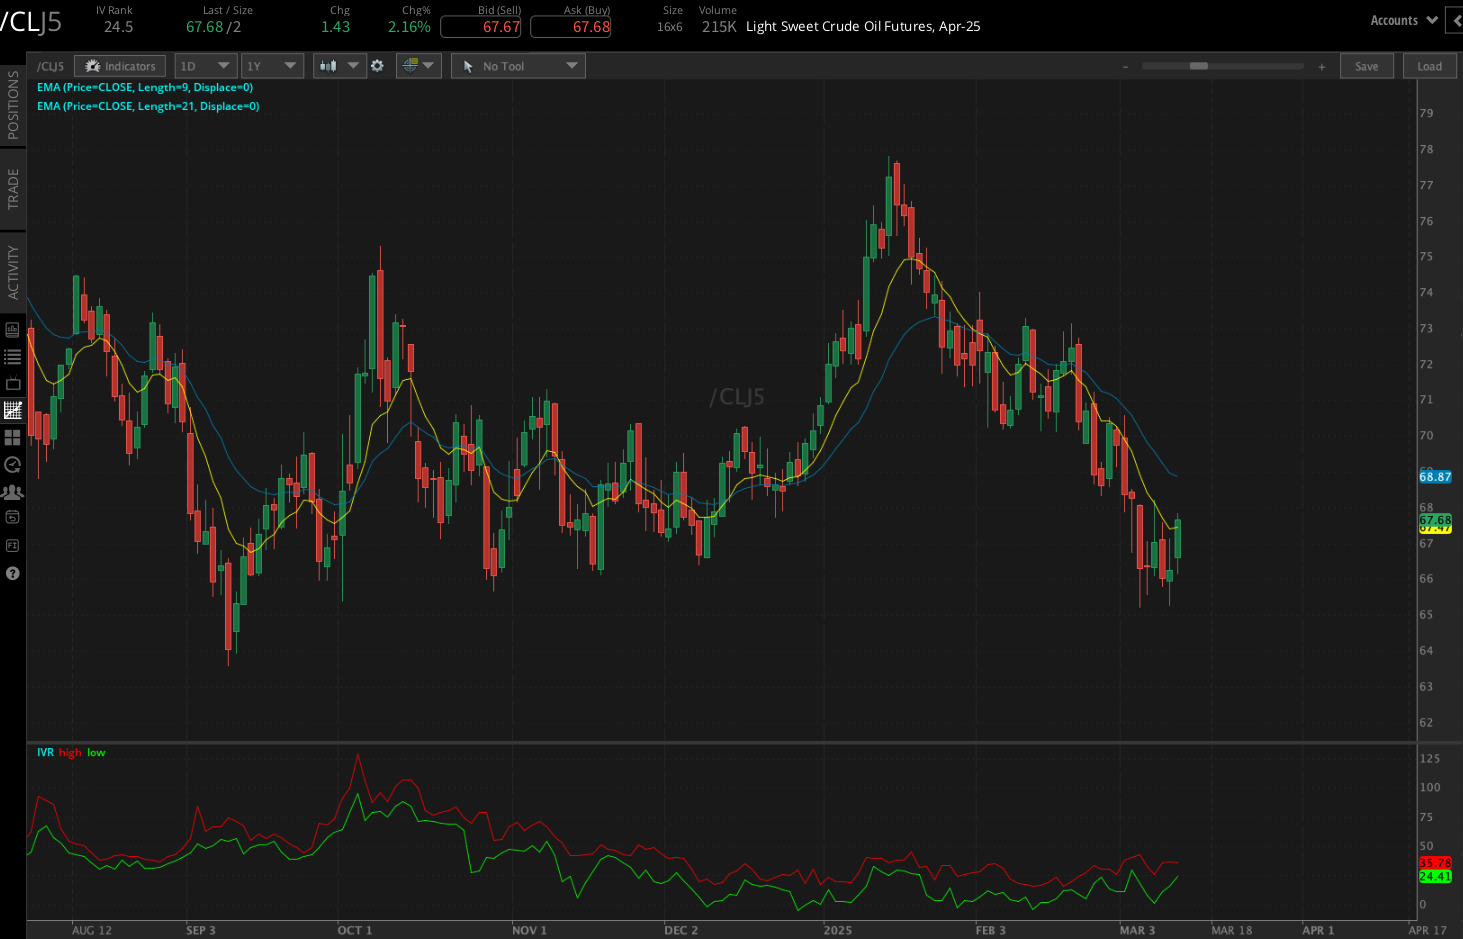Image resolution: width=1463 pixels, height=939 pixels.
Task: Click the Save chart button
Action: [x=1366, y=65]
